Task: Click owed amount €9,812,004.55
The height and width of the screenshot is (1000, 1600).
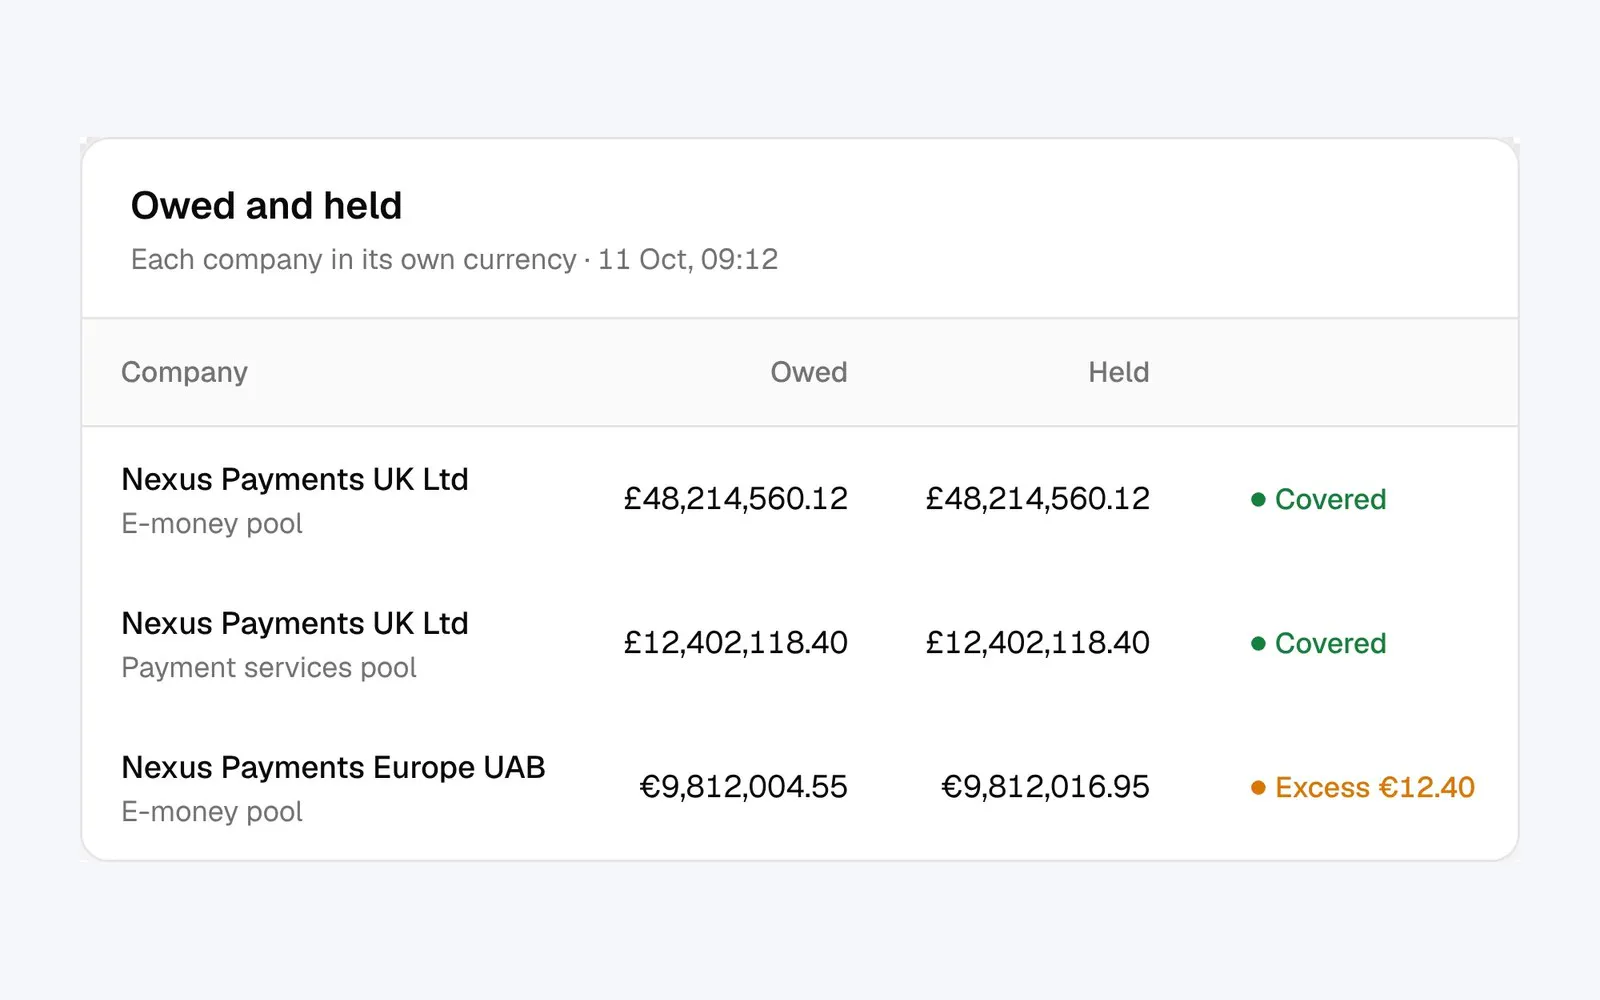Action: [x=743, y=787]
